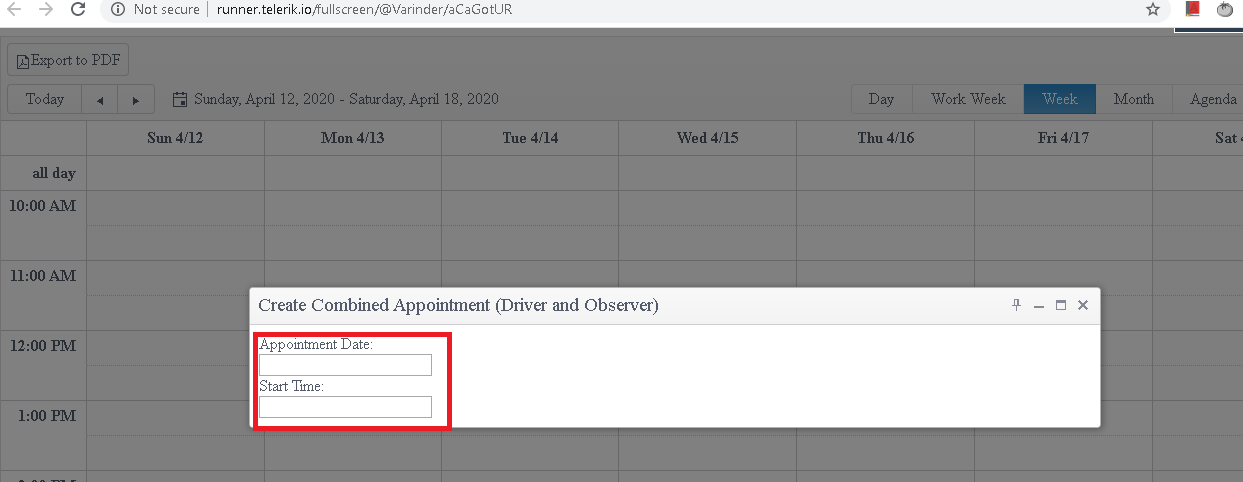Switch to the Day view
This screenshot has height=482, width=1243.
[881, 99]
